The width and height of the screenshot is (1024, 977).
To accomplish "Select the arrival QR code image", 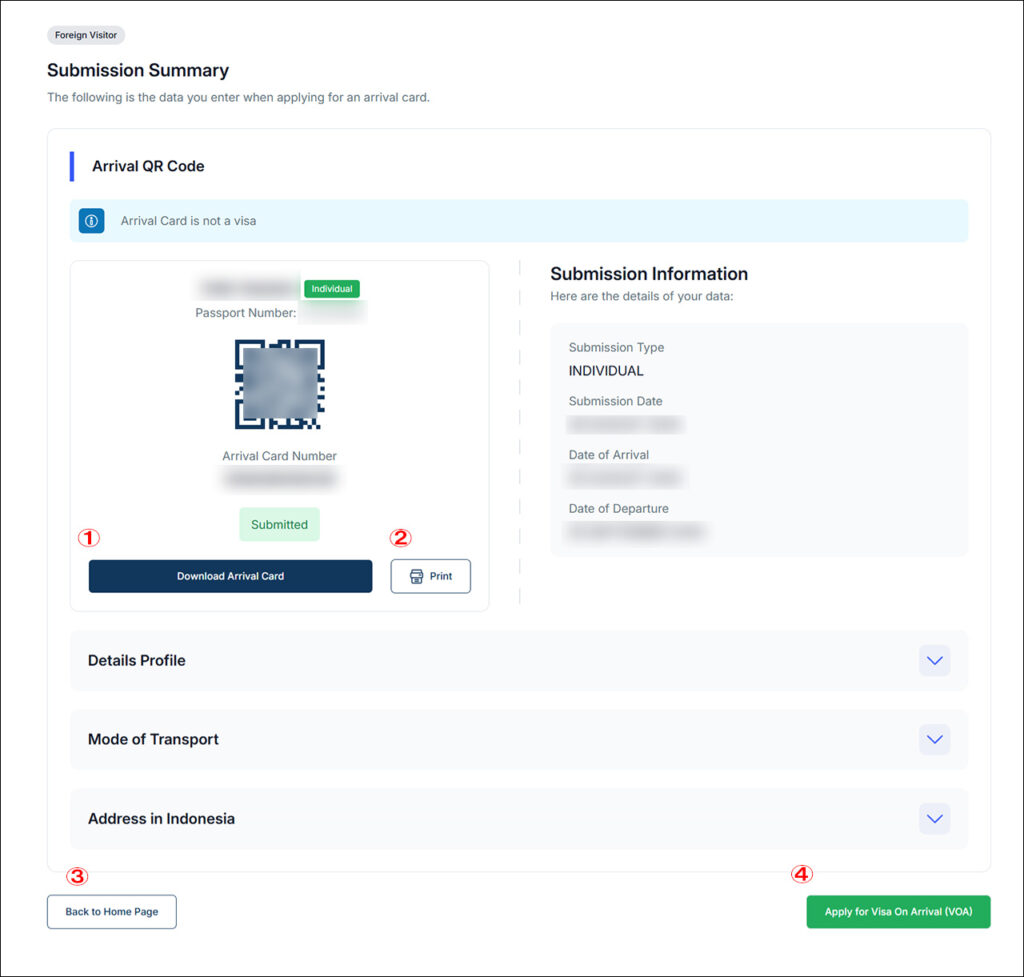I will [x=280, y=384].
